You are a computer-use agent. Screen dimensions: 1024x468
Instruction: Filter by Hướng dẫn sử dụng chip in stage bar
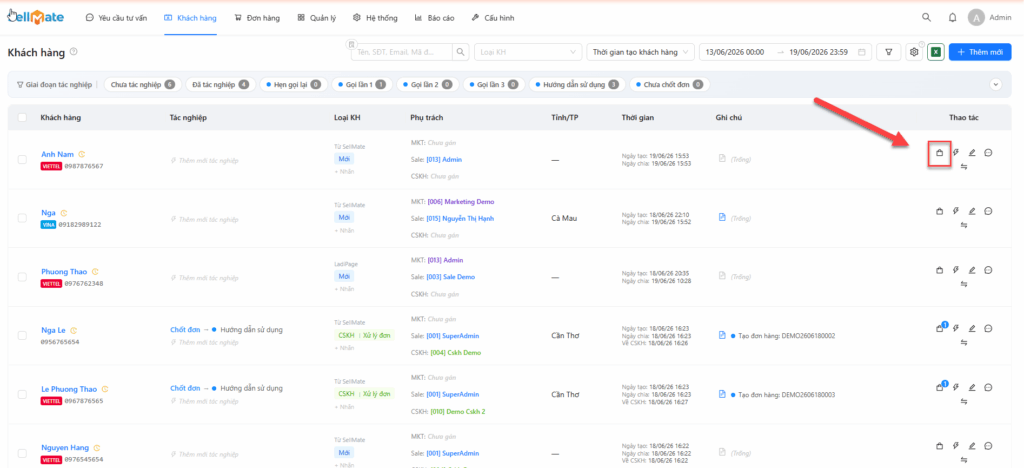point(577,84)
